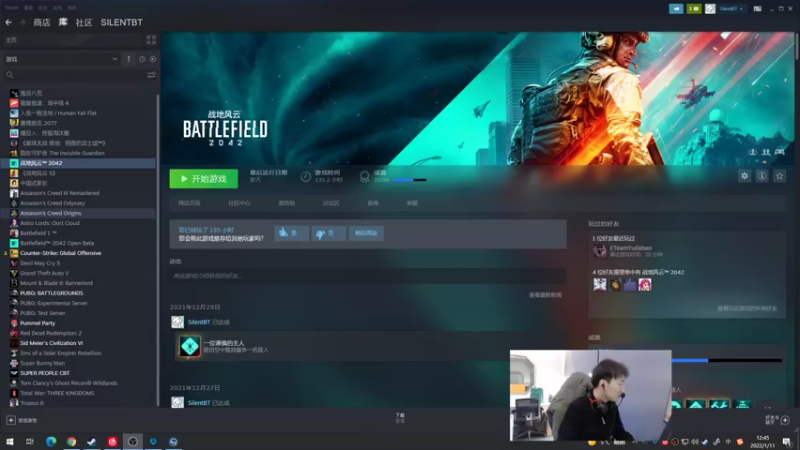
Task: Open Microsoft Edge from taskbar
Action: pyautogui.click(x=51, y=442)
